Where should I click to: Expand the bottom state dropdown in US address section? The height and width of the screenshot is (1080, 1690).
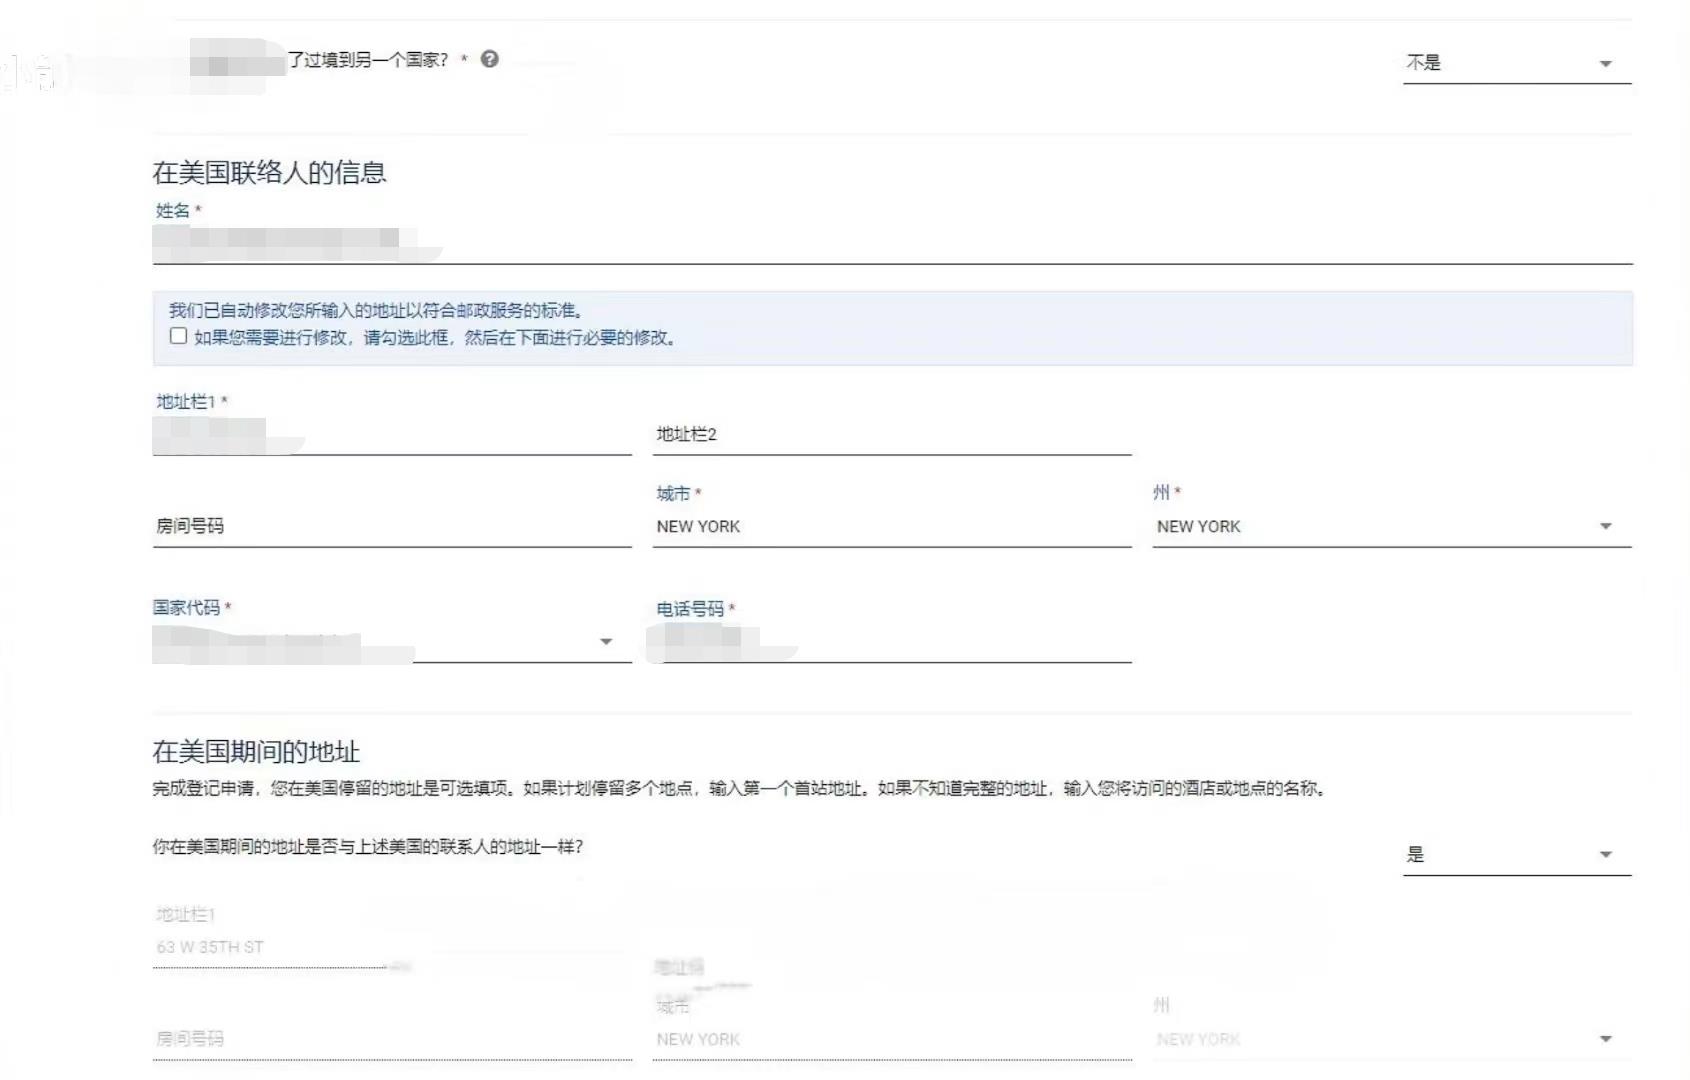point(1605,1038)
